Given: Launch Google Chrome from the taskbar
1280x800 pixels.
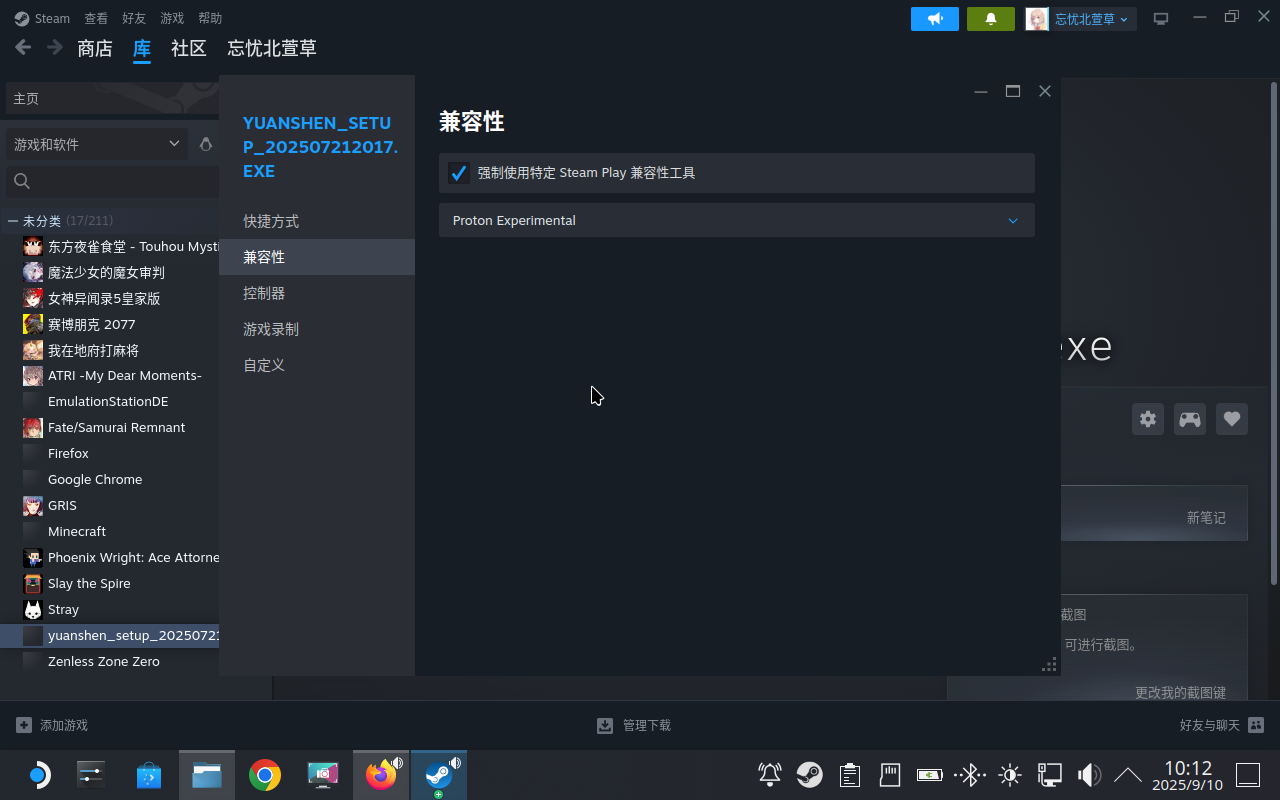Looking at the screenshot, I should [x=265, y=775].
